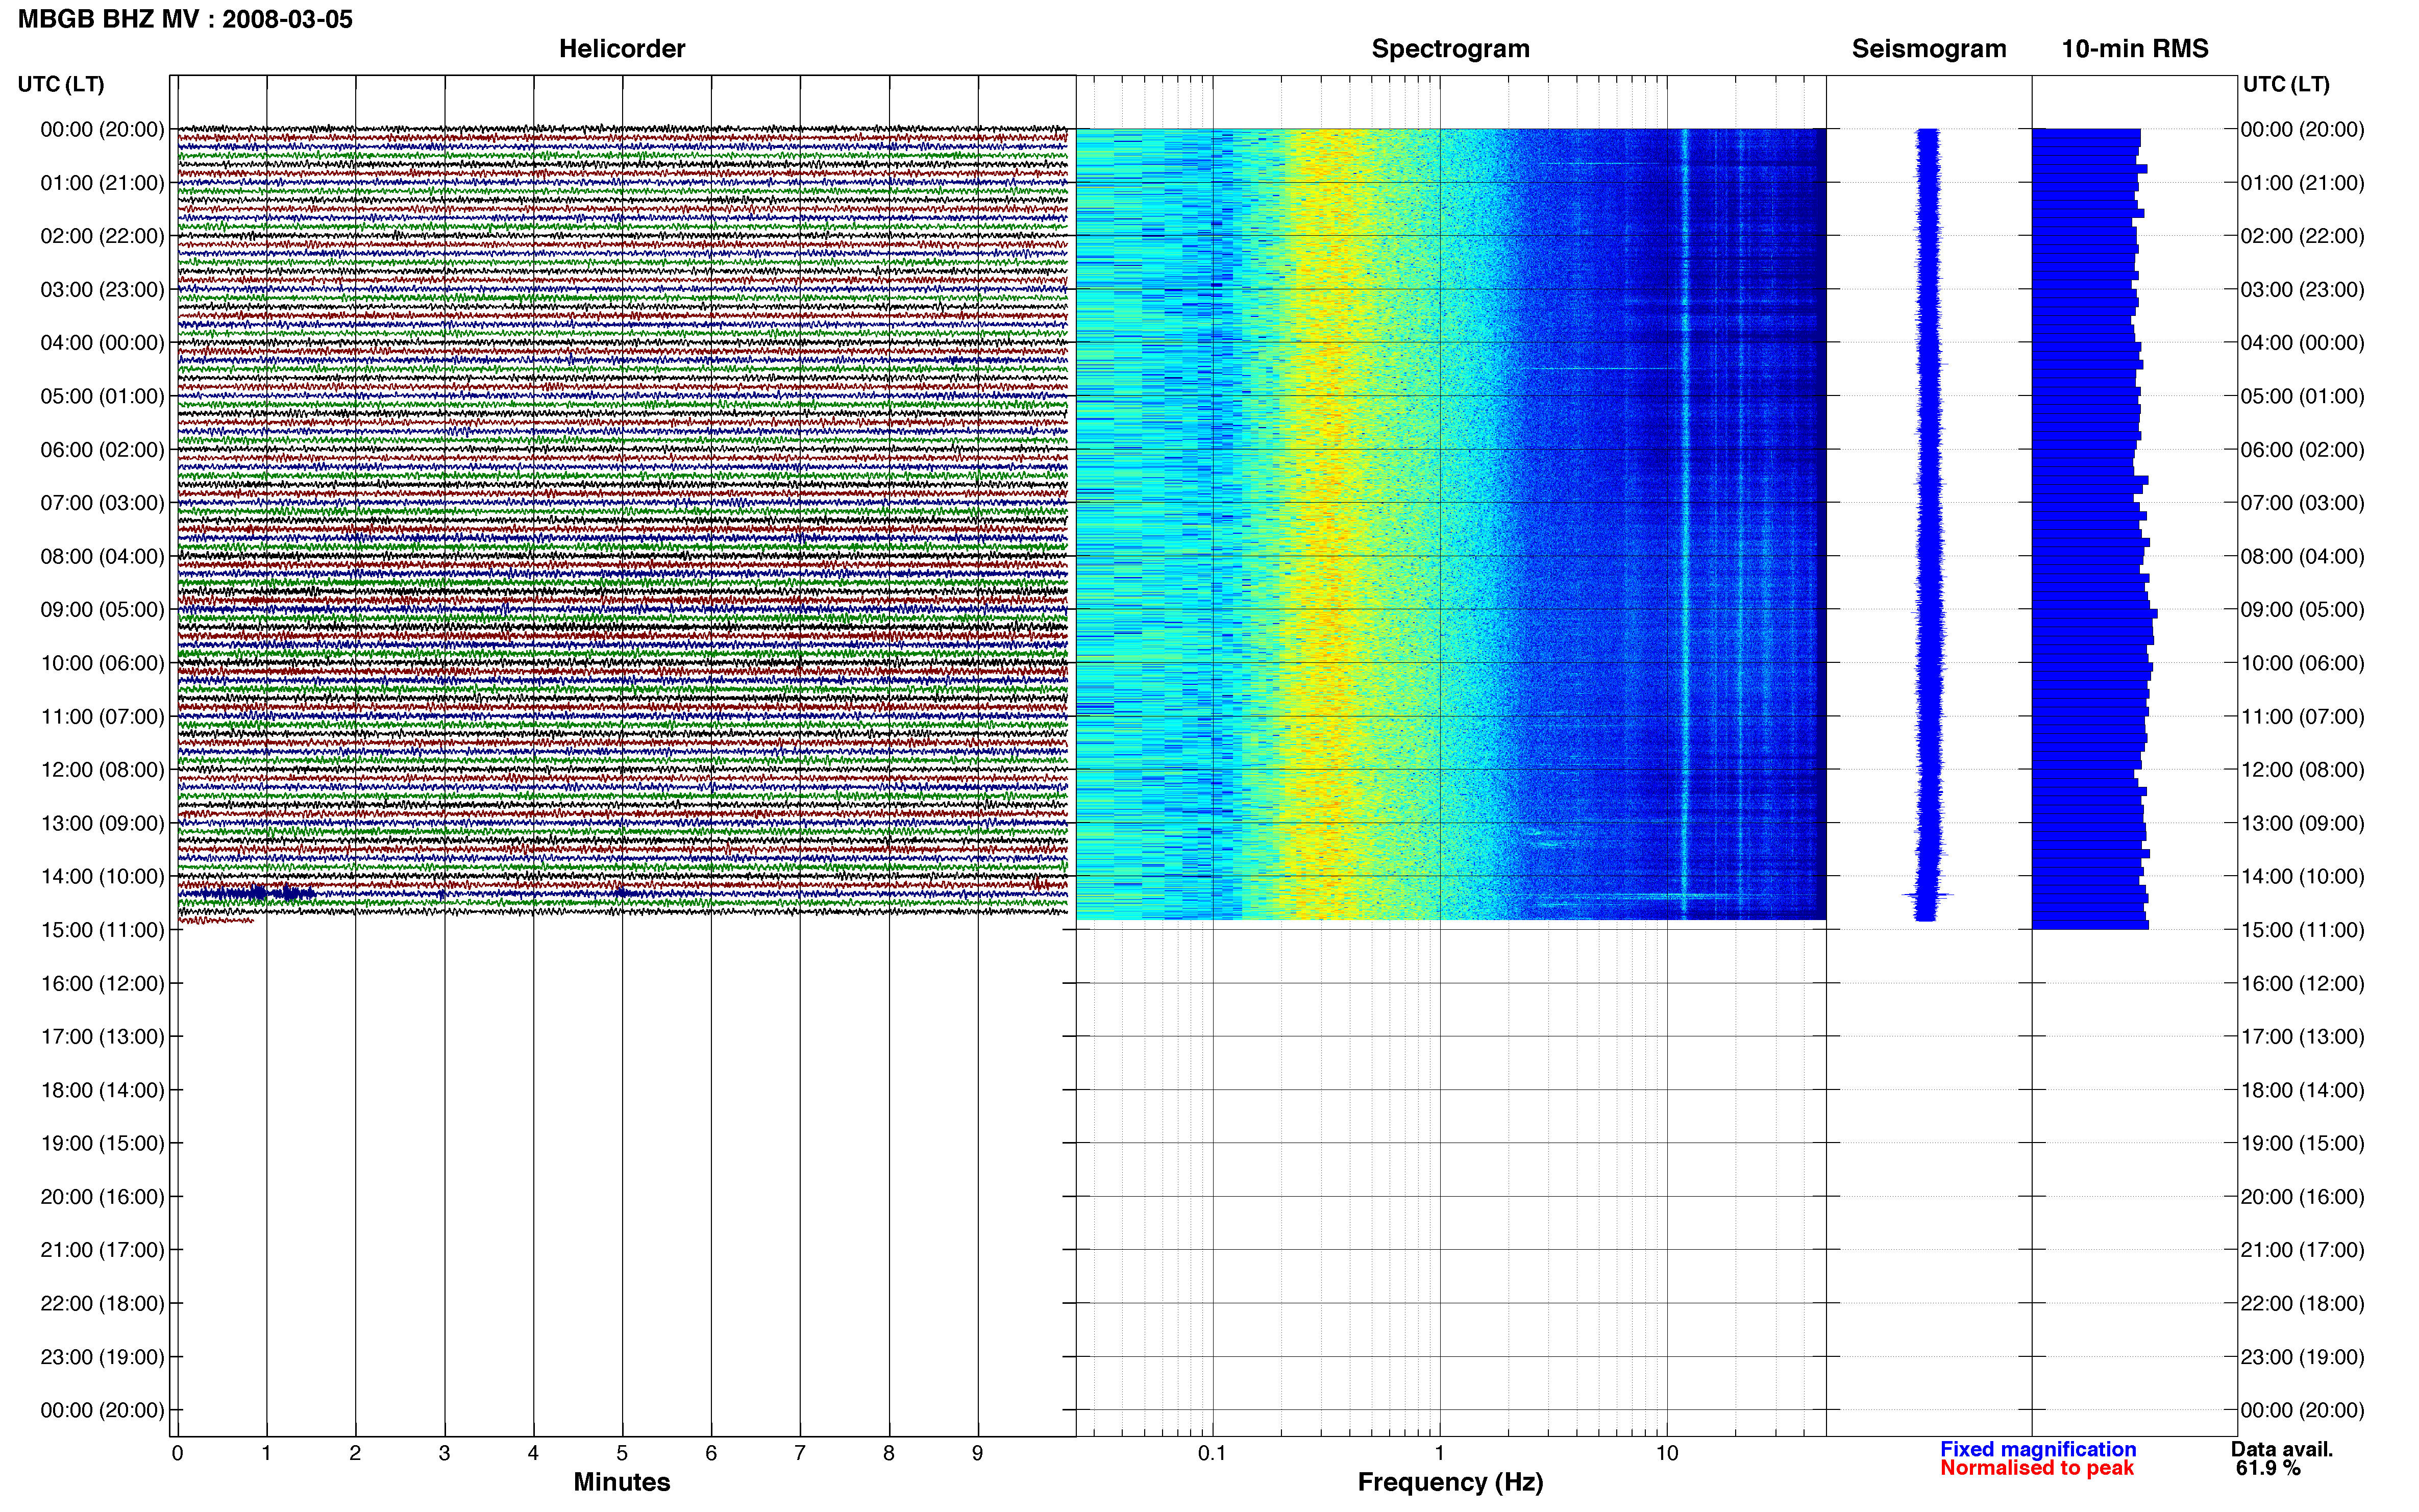Click left time label '00:00 (20:00)' at top
This screenshot has width=2419, height=1512.
pos(102,129)
